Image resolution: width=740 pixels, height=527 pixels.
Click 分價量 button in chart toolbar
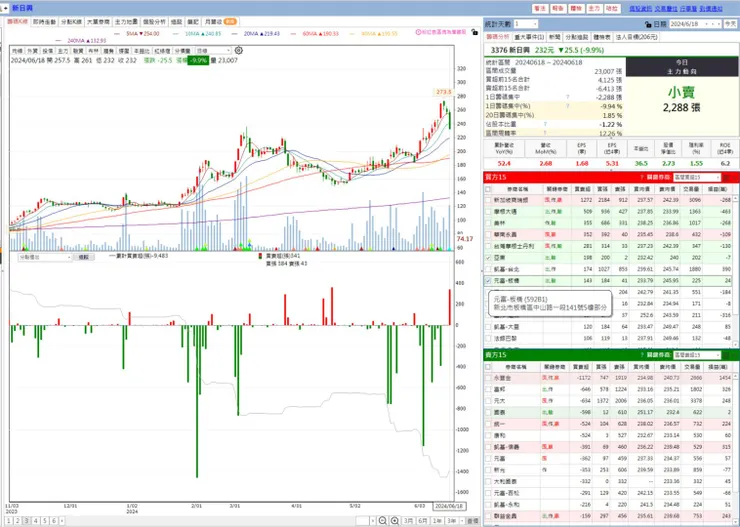182,50
